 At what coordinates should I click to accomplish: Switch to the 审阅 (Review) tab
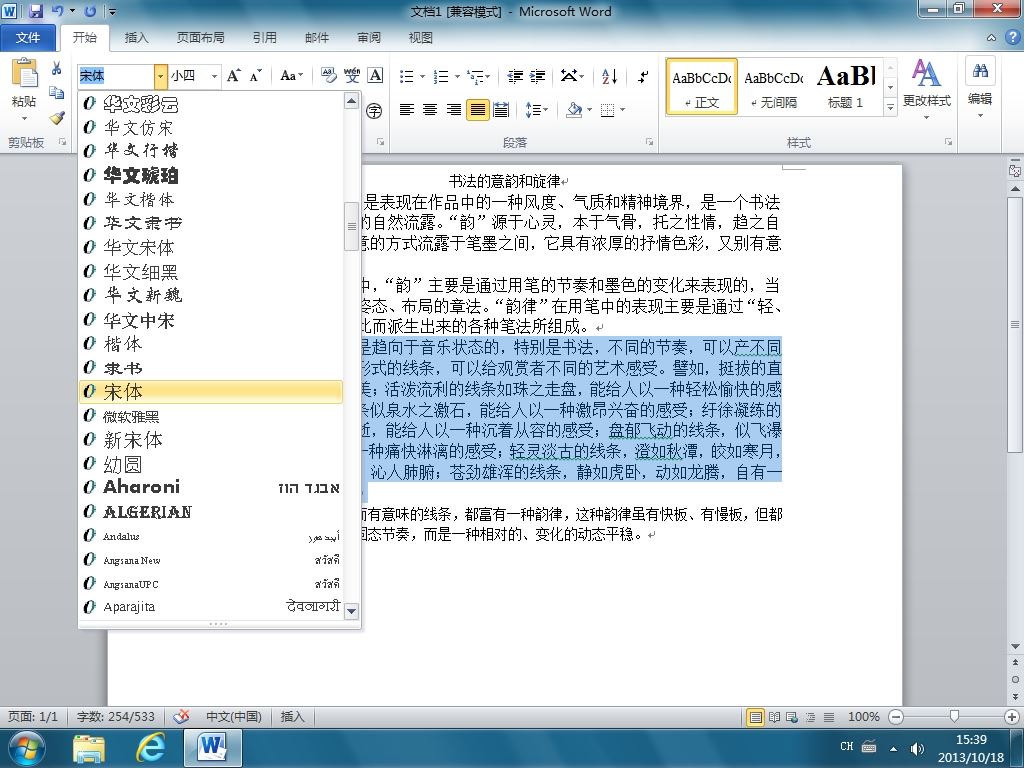coord(369,38)
